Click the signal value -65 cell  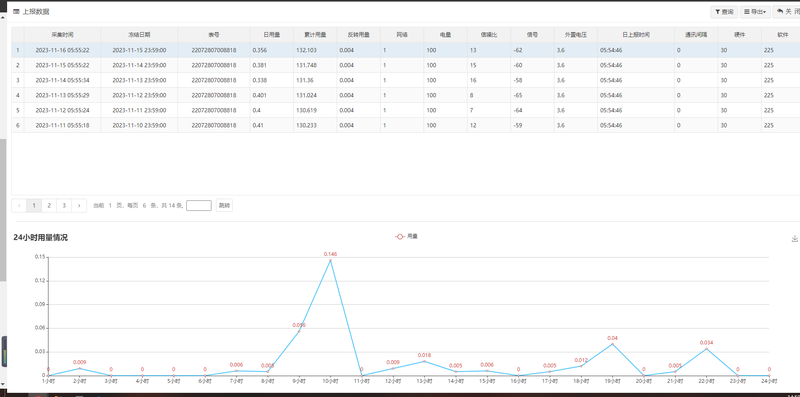pos(532,95)
